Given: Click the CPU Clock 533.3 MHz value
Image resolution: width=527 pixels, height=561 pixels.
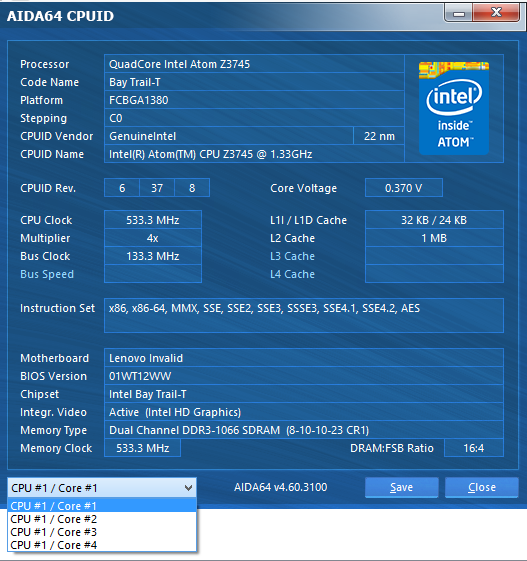Looking at the screenshot, I should pos(153,220).
